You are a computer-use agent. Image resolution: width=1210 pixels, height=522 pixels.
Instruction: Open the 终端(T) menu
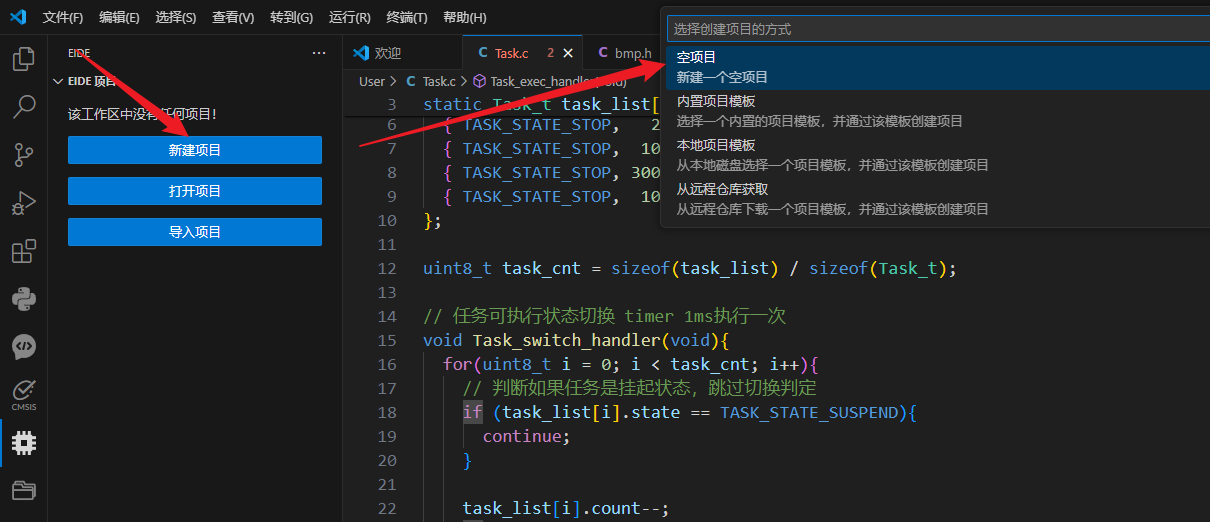pyautogui.click(x=406, y=18)
